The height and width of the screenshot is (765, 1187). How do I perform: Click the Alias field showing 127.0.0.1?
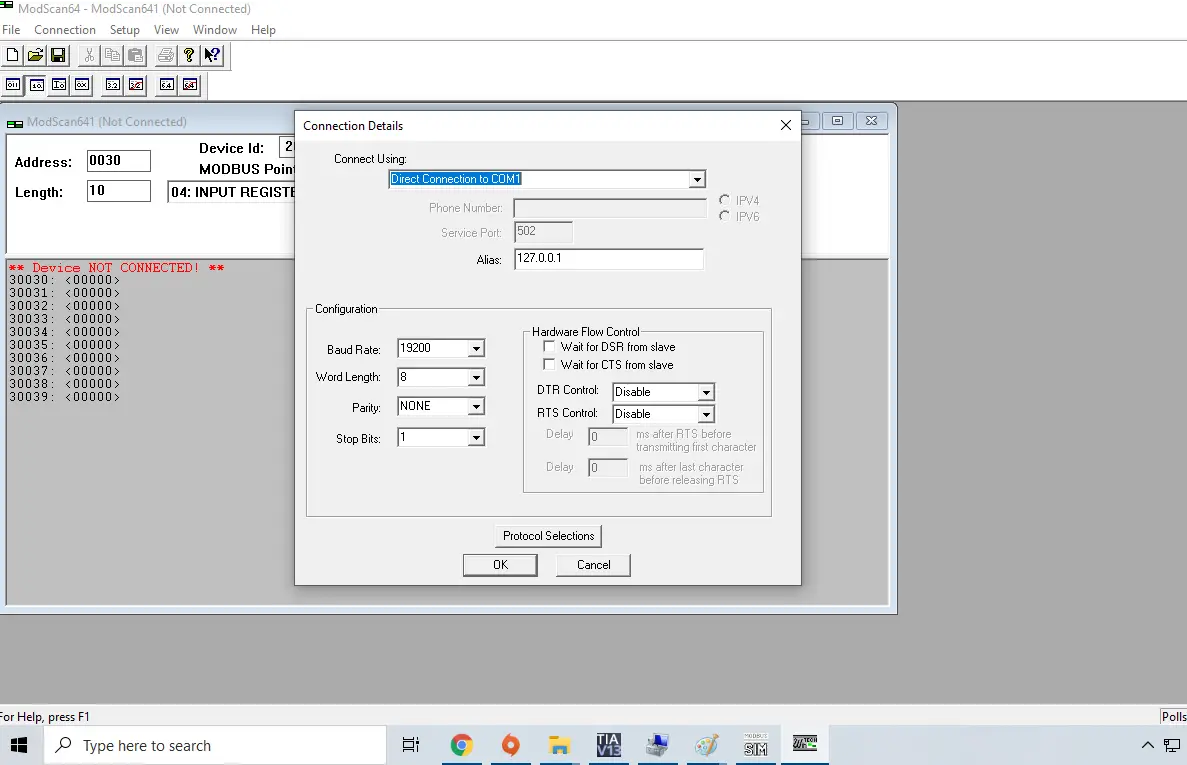609,259
